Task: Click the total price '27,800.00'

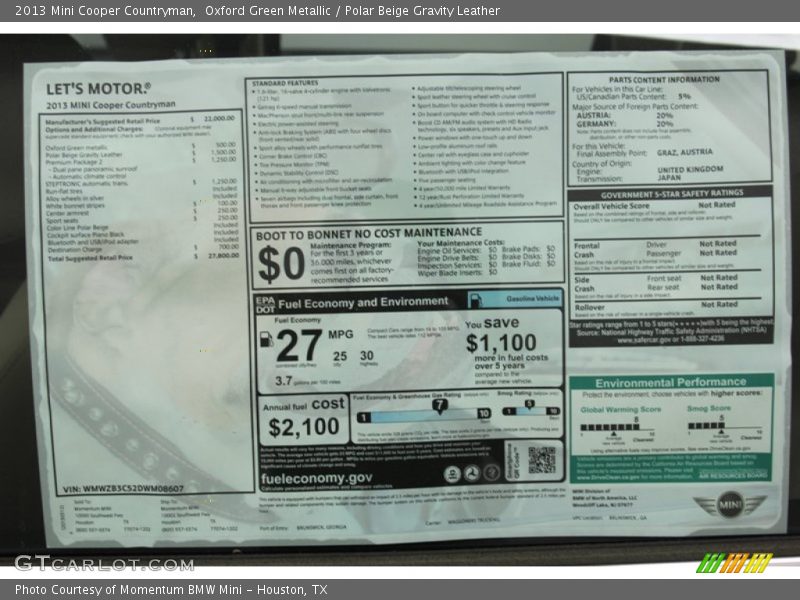Action: pyautogui.click(x=223, y=256)
